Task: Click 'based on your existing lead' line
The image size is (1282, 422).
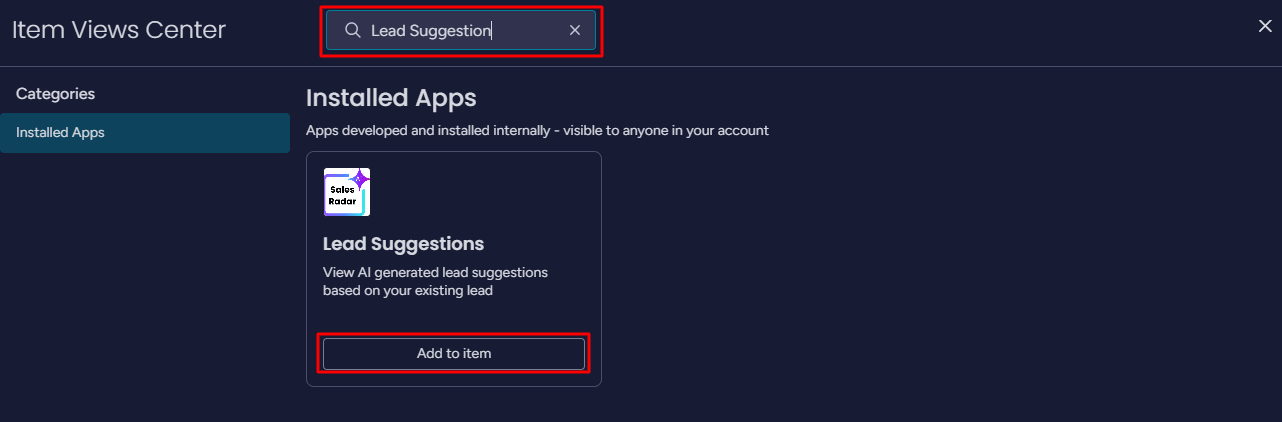Action: (408, 291)
